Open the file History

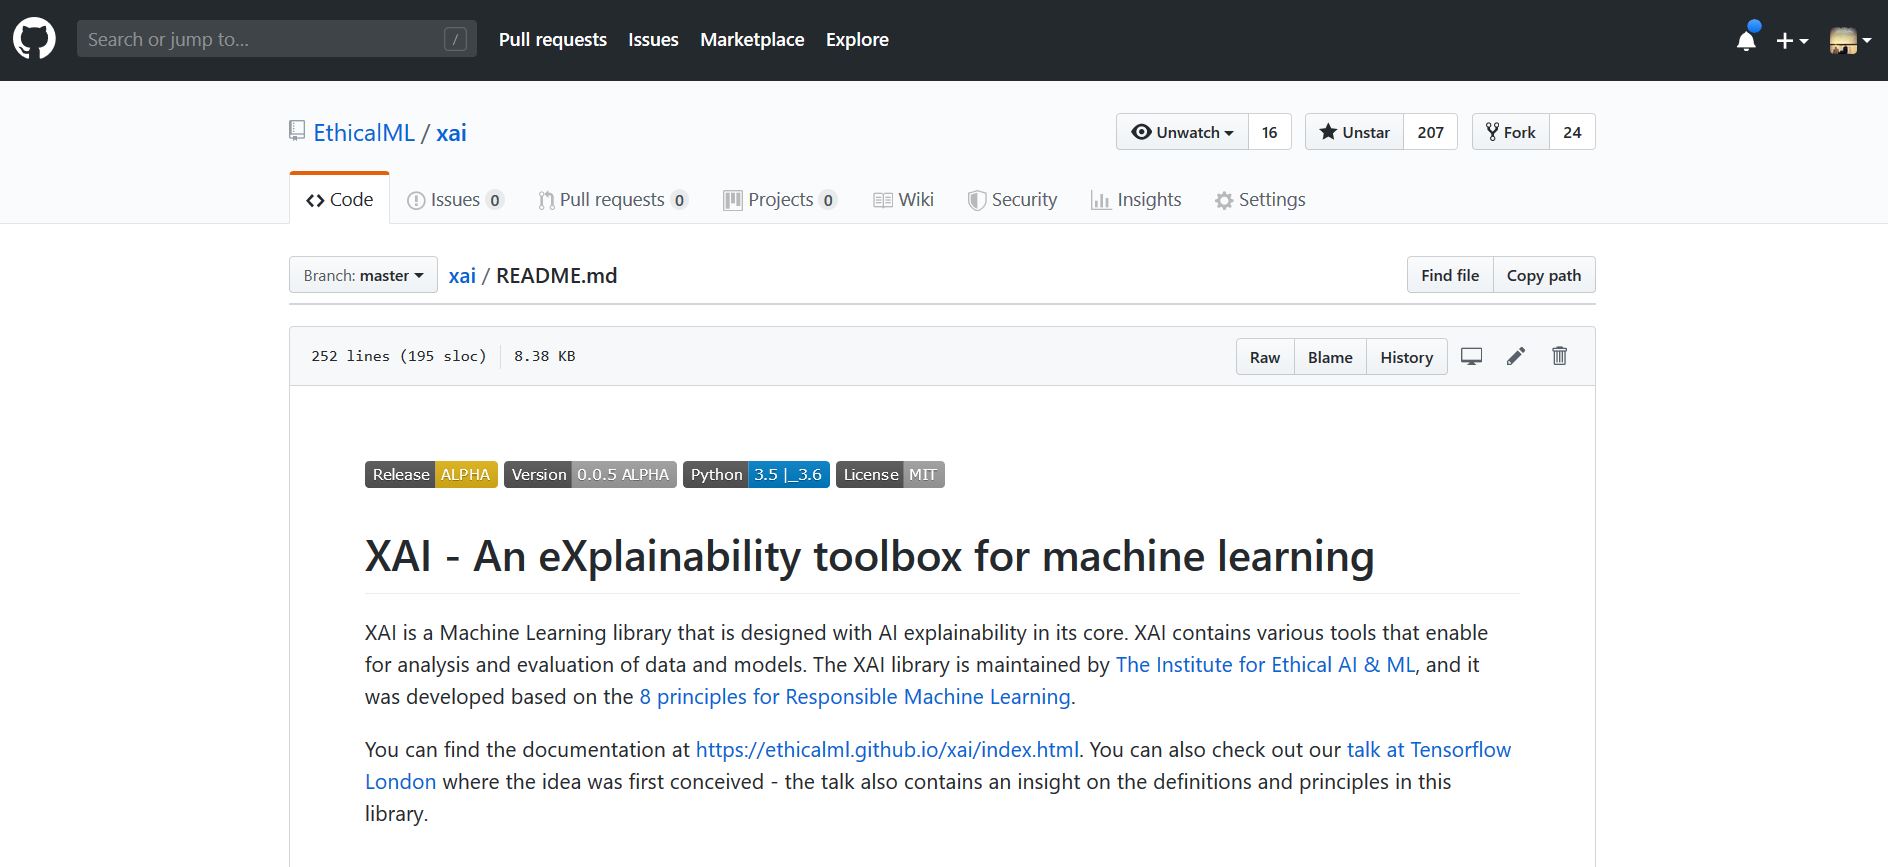click(1407, 357)
